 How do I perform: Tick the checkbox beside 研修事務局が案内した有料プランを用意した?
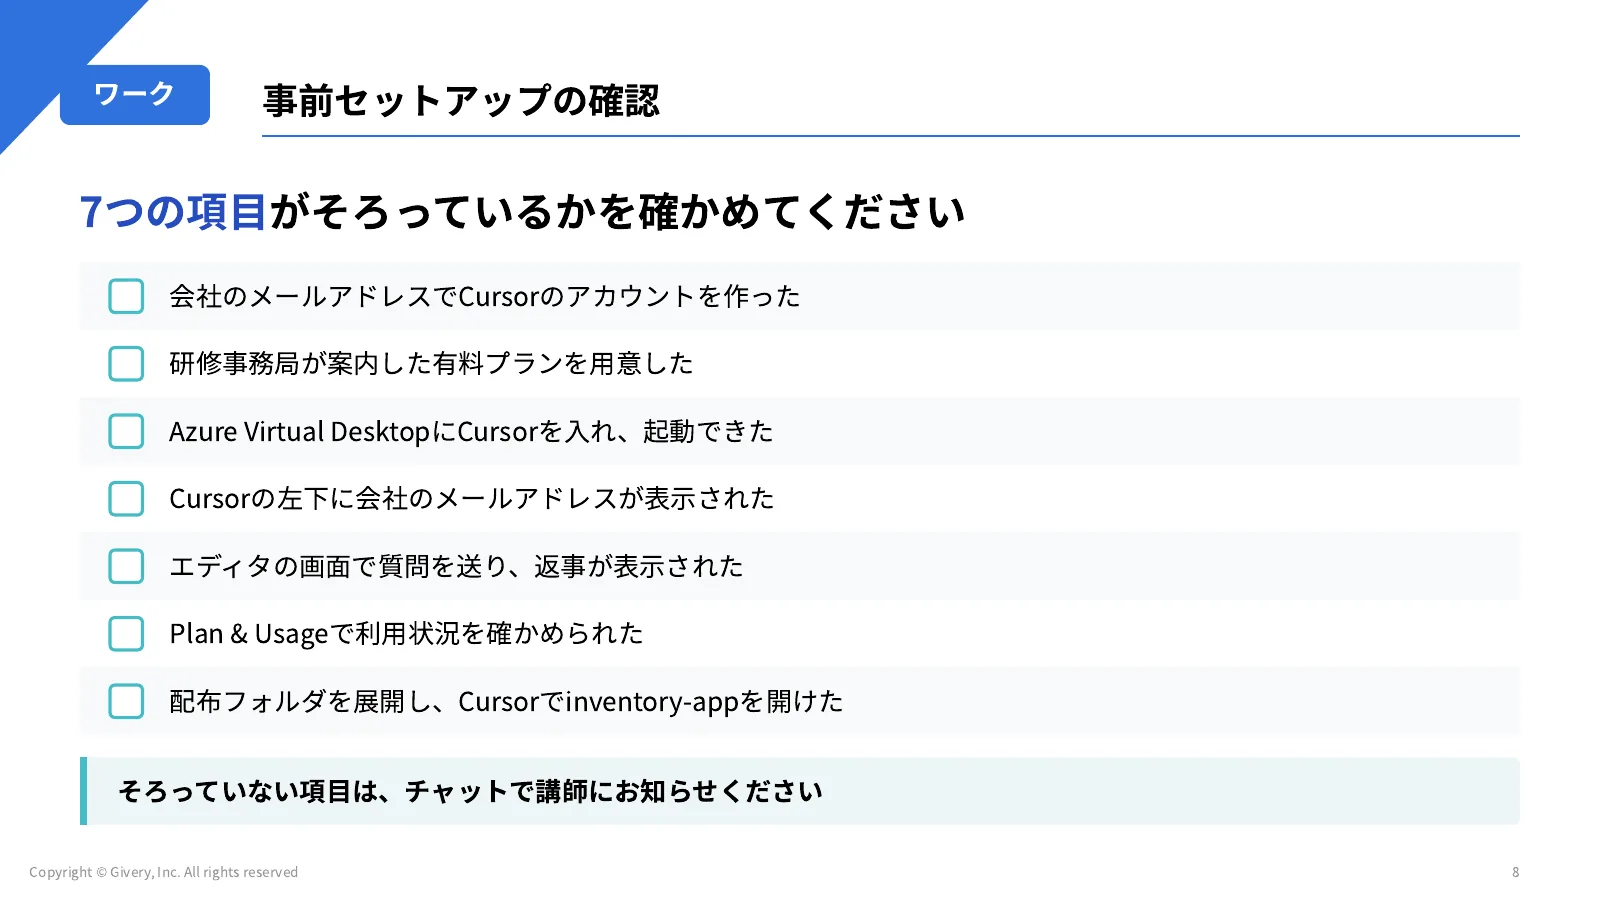[126, 364]
